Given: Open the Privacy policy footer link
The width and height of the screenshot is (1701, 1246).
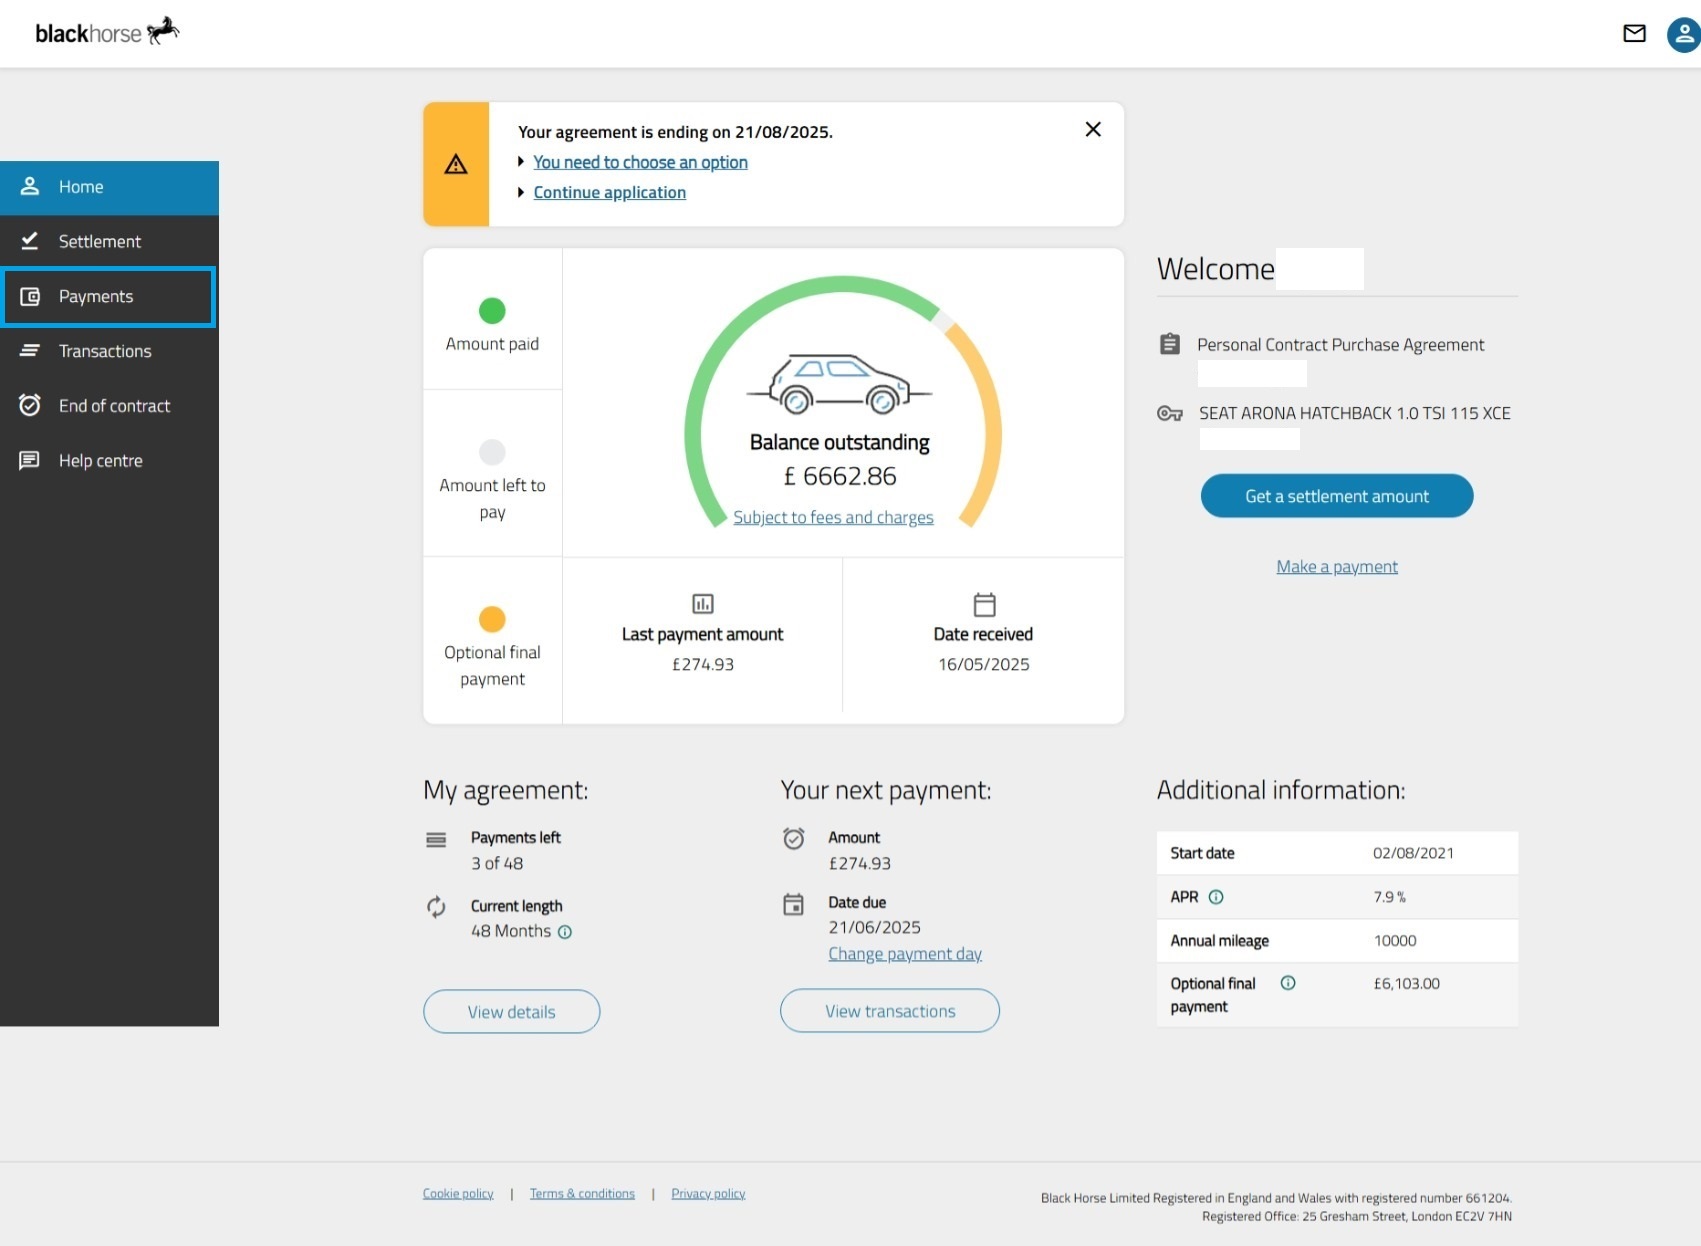Looking at the screenshot, I should click(708, 1193).
